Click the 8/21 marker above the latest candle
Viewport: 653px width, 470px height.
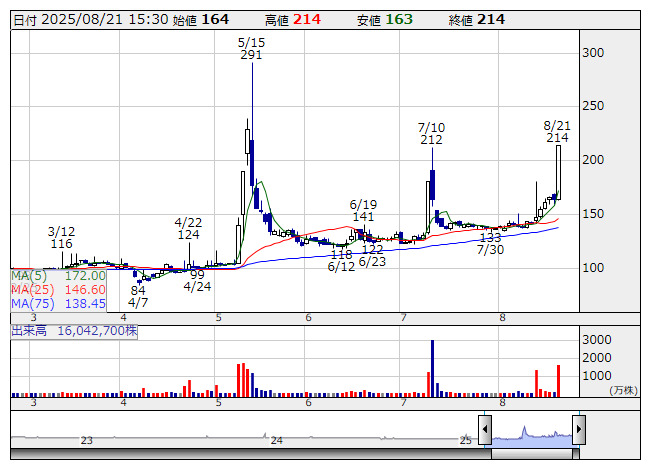[x=557, y=131]
